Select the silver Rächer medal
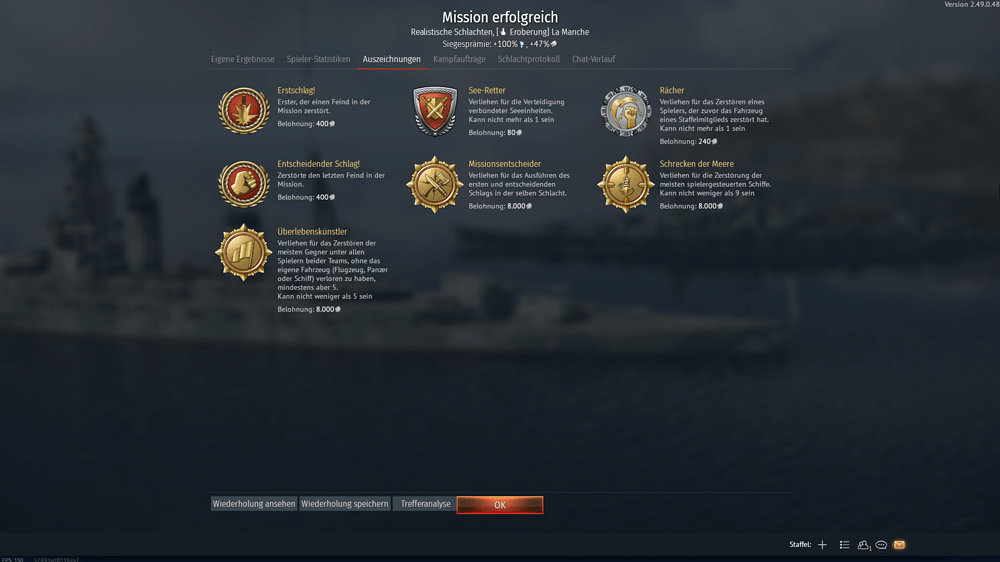This screenshot has width=1000, height=562. click(626, 111)
